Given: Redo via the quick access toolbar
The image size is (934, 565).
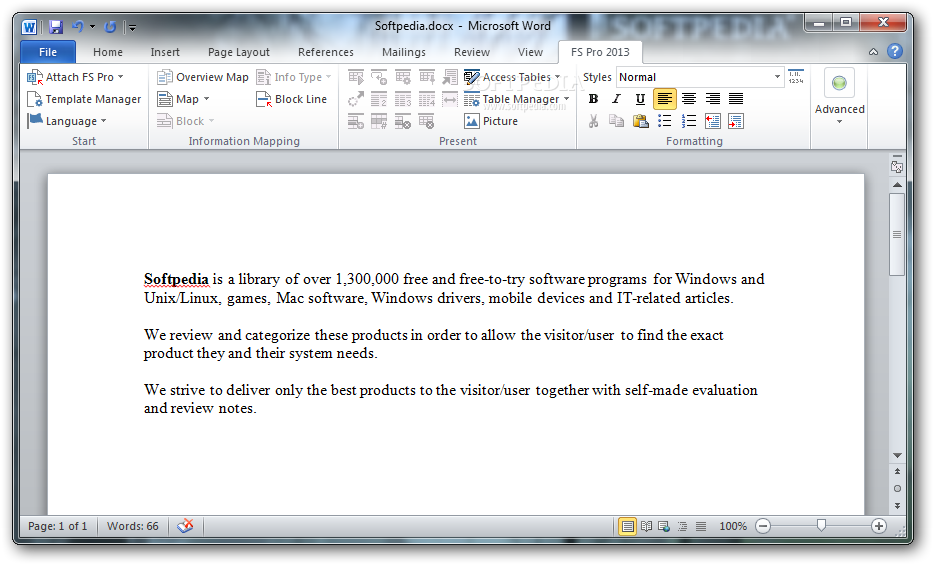Looking at the screenshot, I should pos(110,27).
